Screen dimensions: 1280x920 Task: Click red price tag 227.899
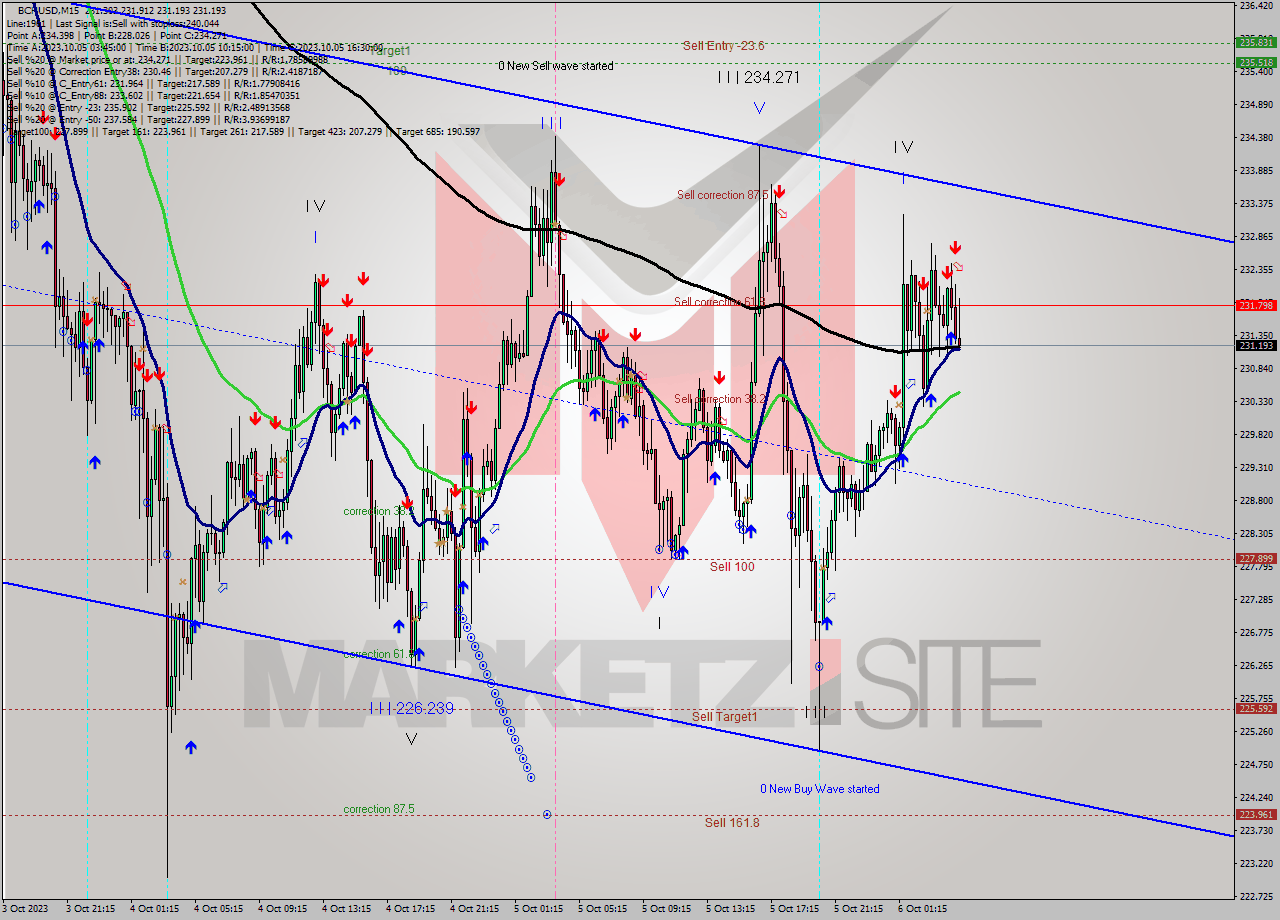pos(1255,558)
